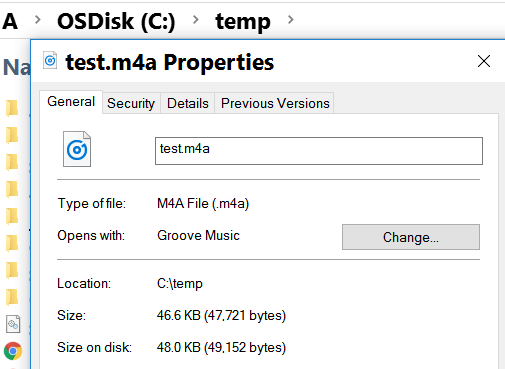Image resolution: width=505 pixels, height=369 pixels.
Task: Select the bottom folder icon above settings file
Action: (12, 297)
